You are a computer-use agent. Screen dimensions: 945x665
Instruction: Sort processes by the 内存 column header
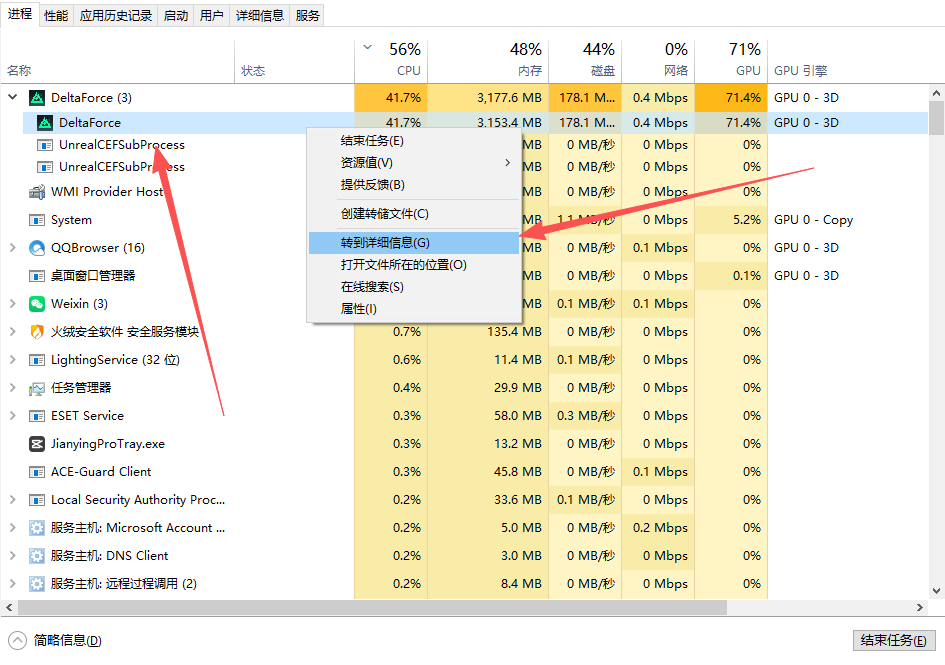pyautogui.click(x=529, y=71)
